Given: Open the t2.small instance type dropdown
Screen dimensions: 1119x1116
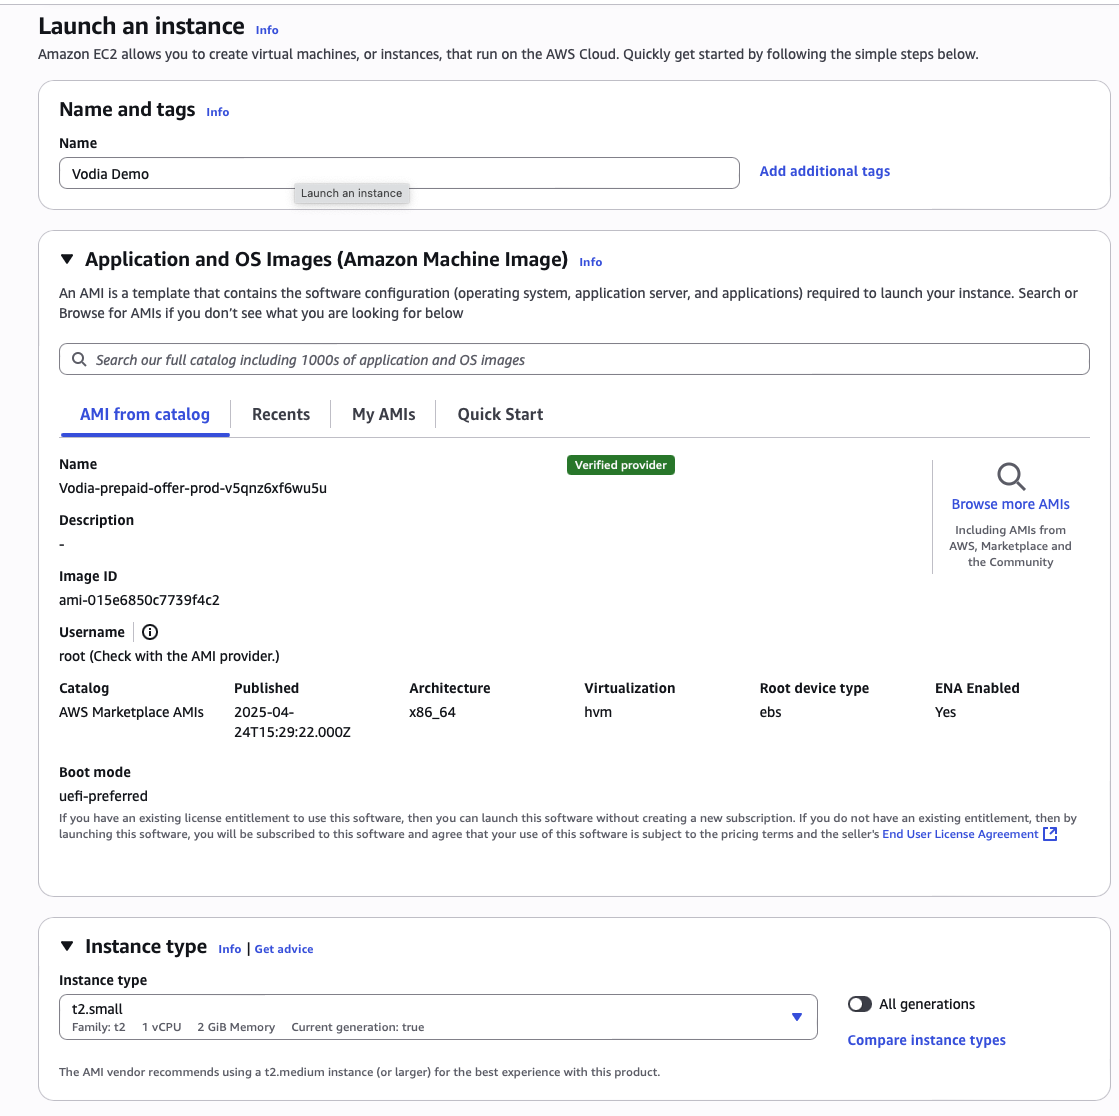Looking at the screenshot, I should click(438, 1017).
